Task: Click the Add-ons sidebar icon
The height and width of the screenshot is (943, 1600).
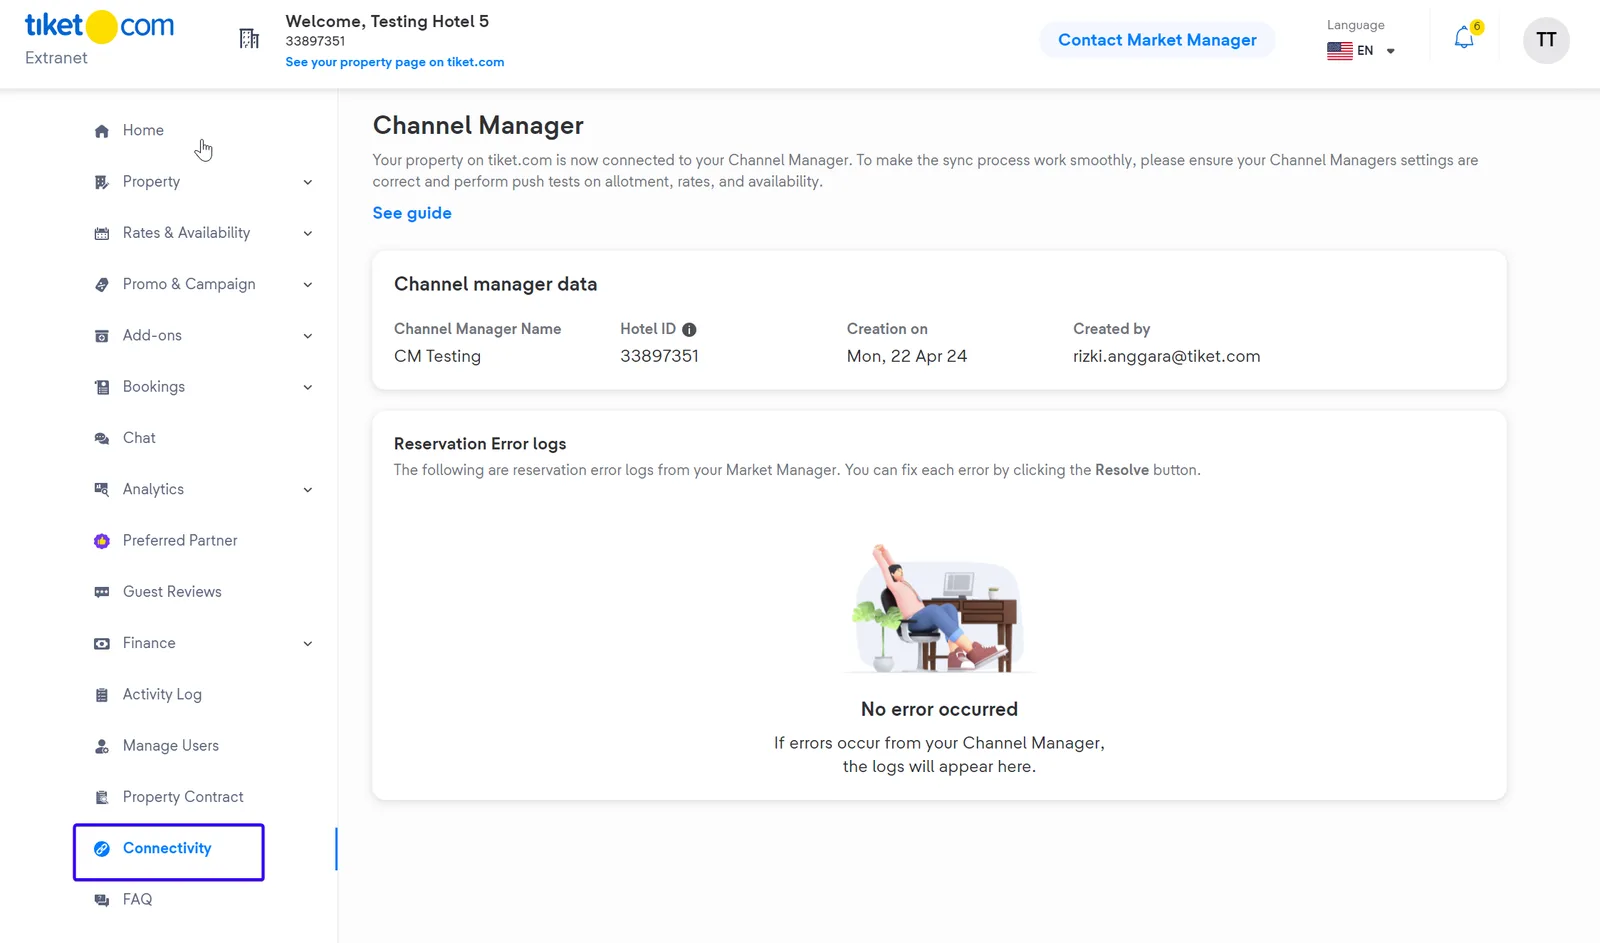Action: 101,336
